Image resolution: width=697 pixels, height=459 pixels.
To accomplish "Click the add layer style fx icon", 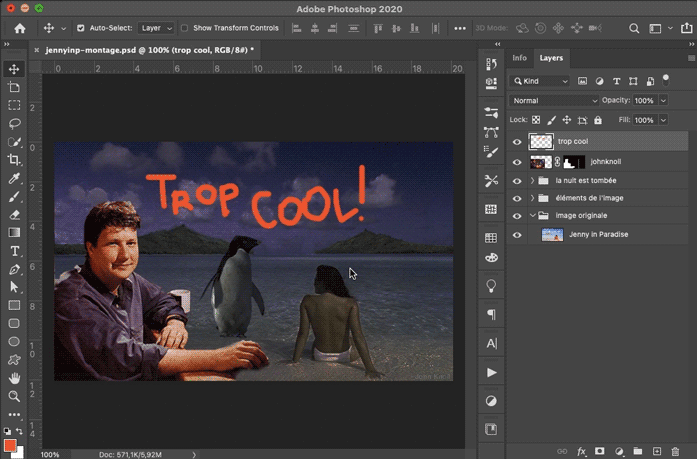I will pyautogui.click(x=581, y=451).
